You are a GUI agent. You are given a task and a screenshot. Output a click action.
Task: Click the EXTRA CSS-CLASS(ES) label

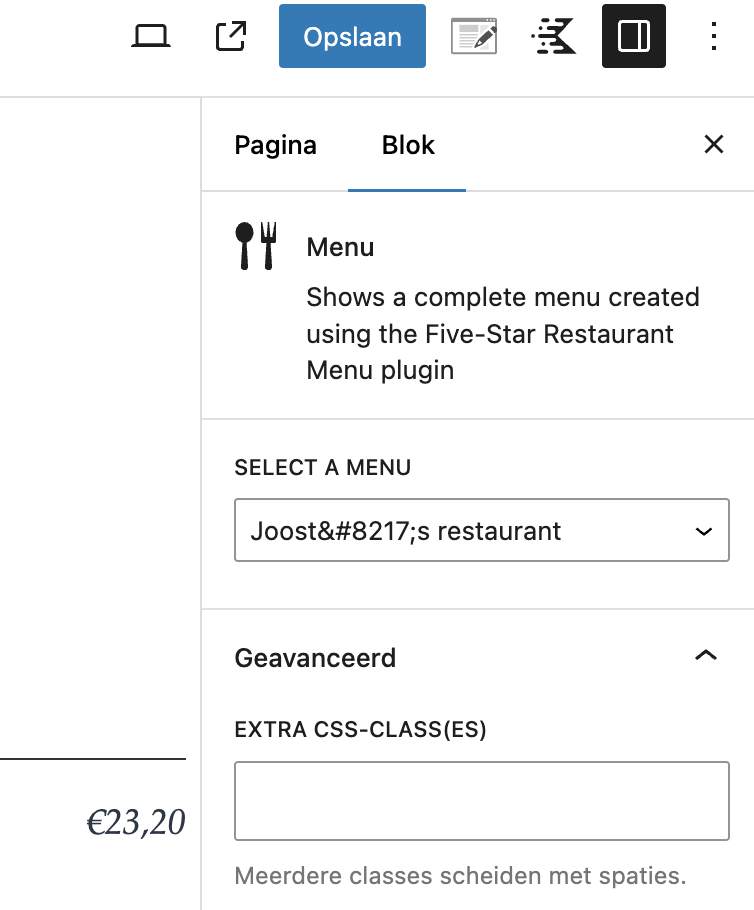click(x=360, y=730)
